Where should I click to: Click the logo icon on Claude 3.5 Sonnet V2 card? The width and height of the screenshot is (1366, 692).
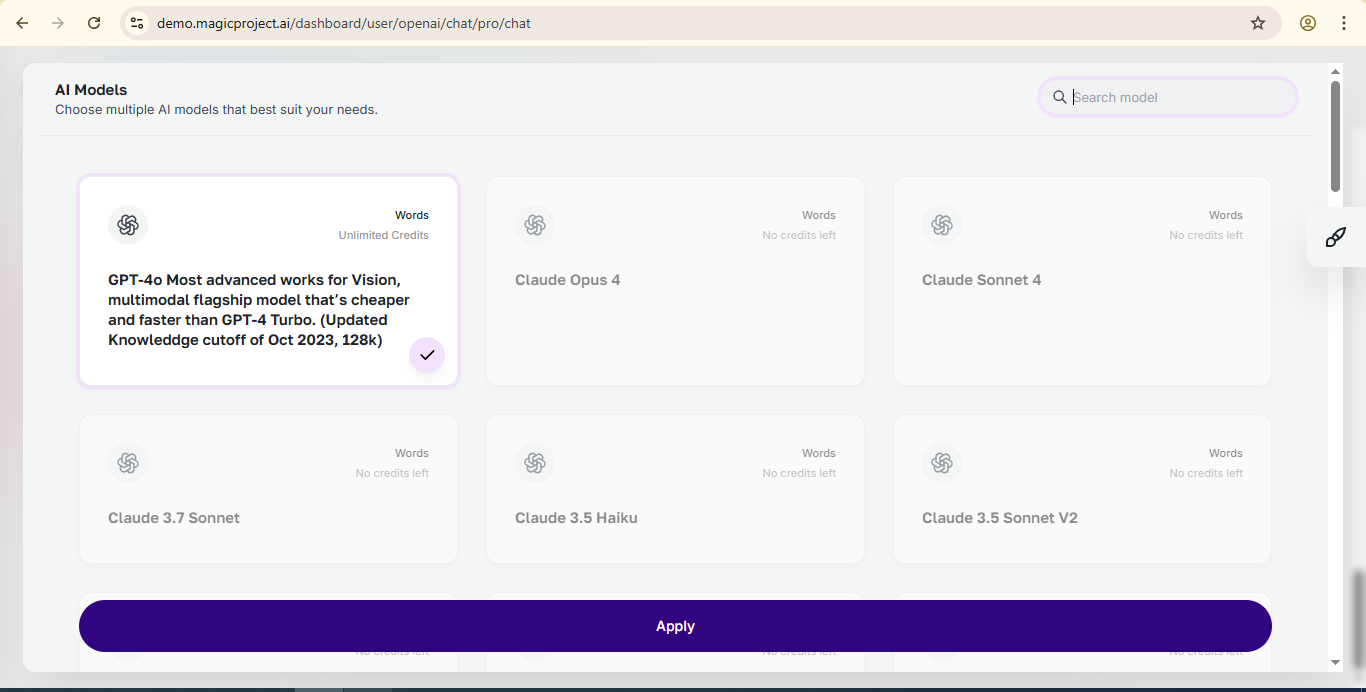[942, 463]
